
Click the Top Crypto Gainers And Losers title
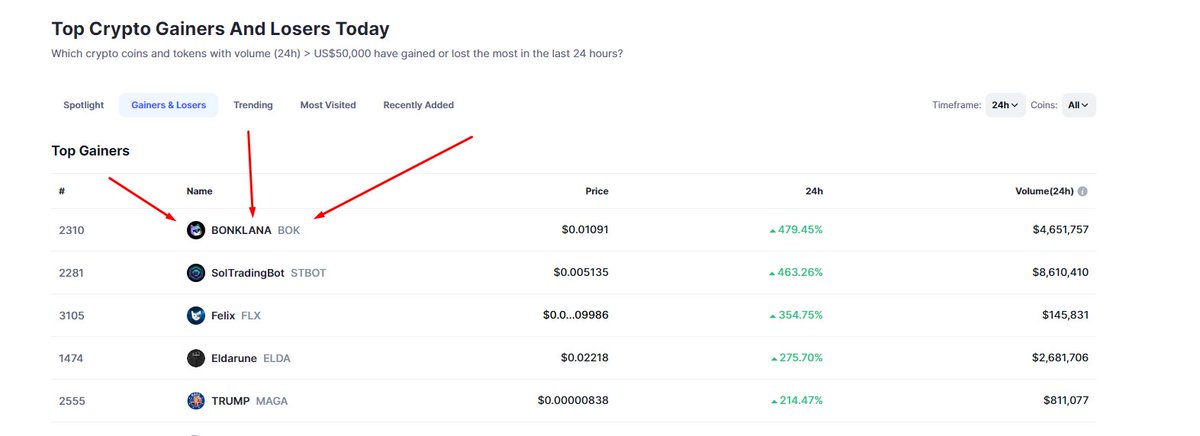(220, 29)
